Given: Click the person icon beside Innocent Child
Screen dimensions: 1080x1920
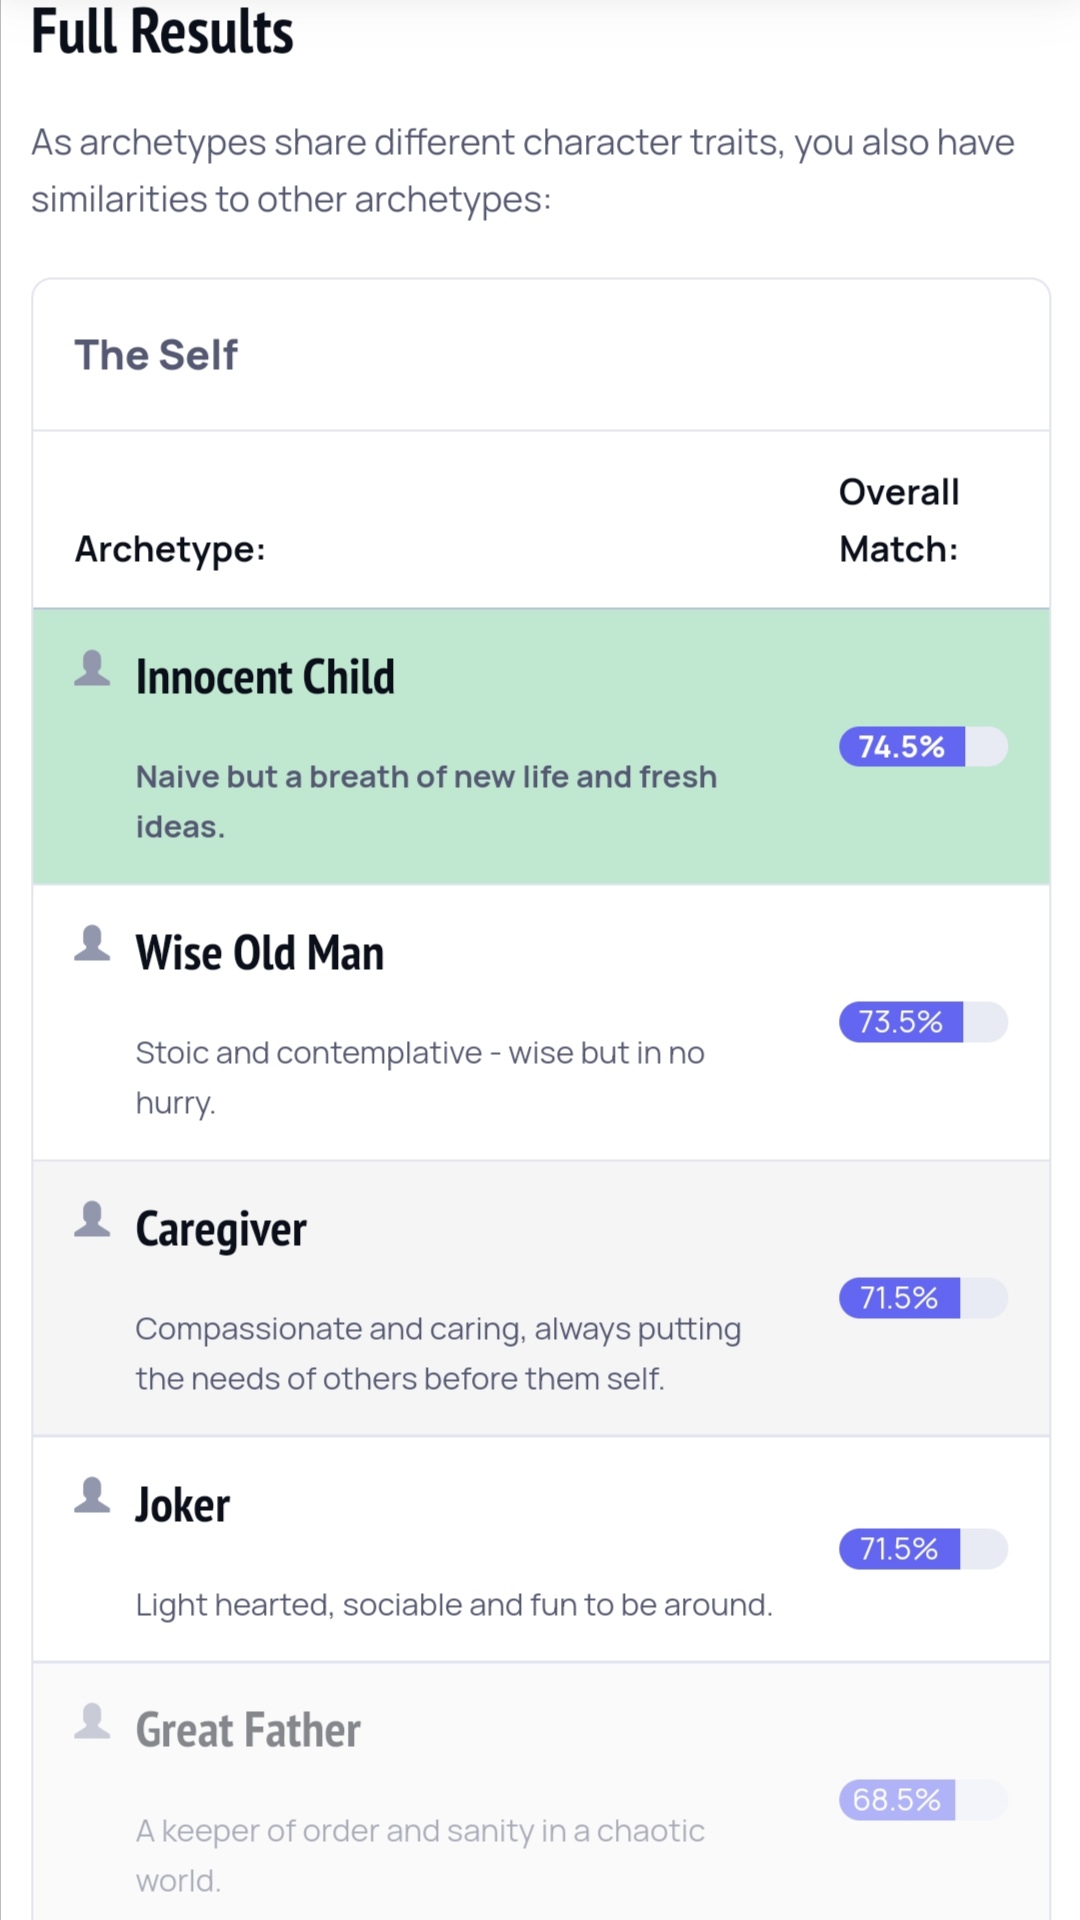Looking at the screenshot, I should click(x=92, y=668).
